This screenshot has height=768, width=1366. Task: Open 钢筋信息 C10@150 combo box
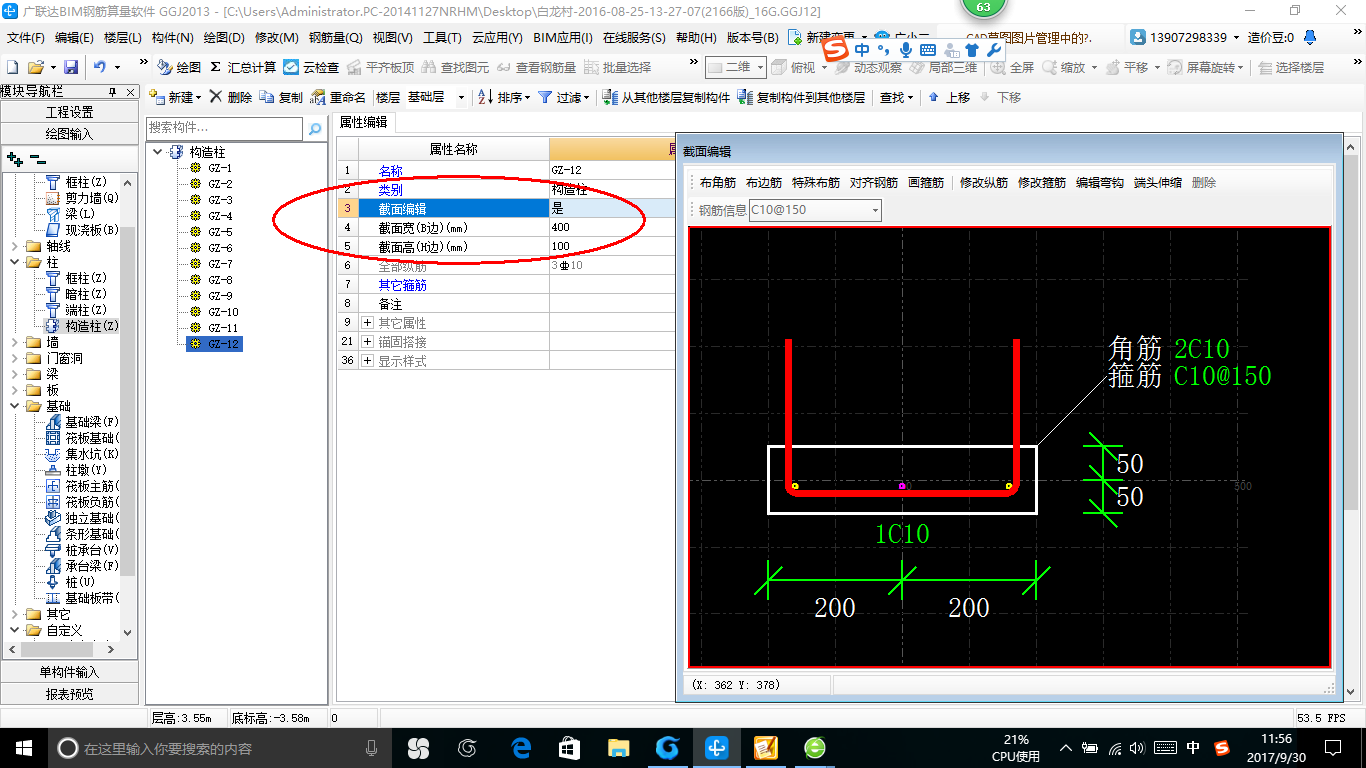coord(816,210)
